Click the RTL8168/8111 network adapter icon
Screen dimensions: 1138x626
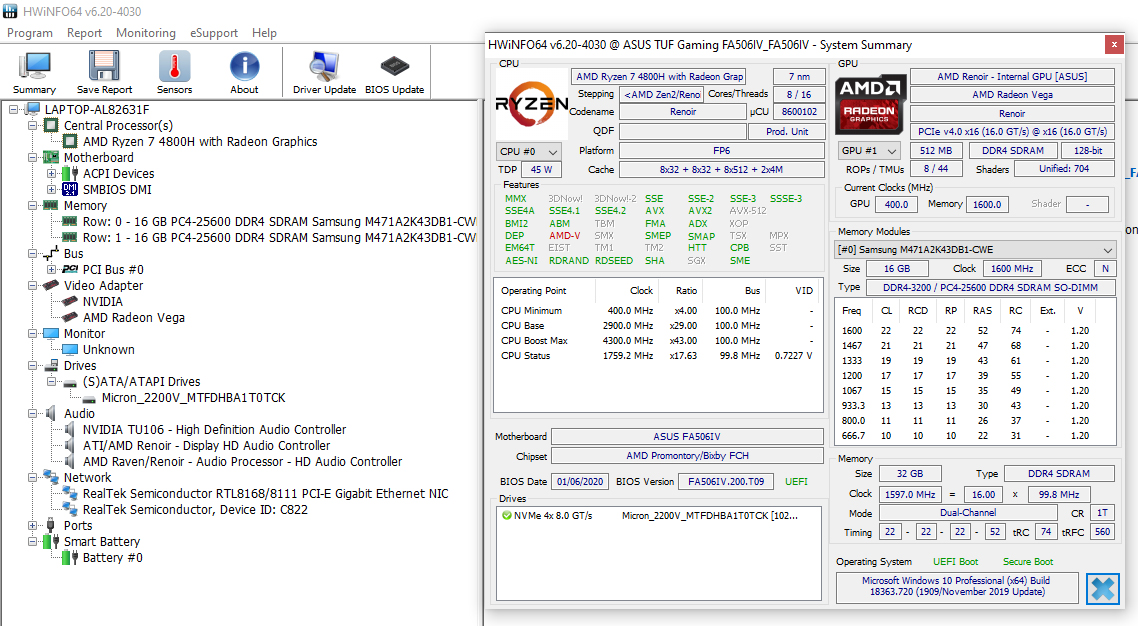[70, 493]
